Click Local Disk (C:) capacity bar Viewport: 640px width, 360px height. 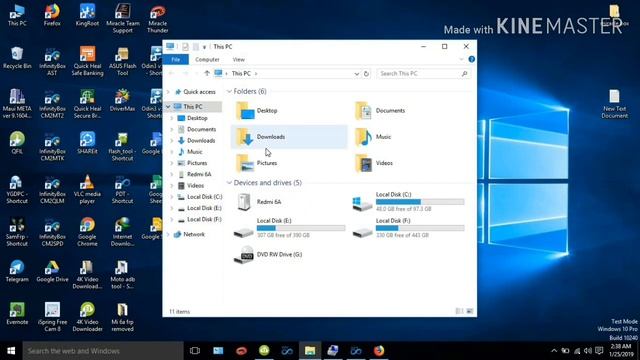[x=420, y=202]
